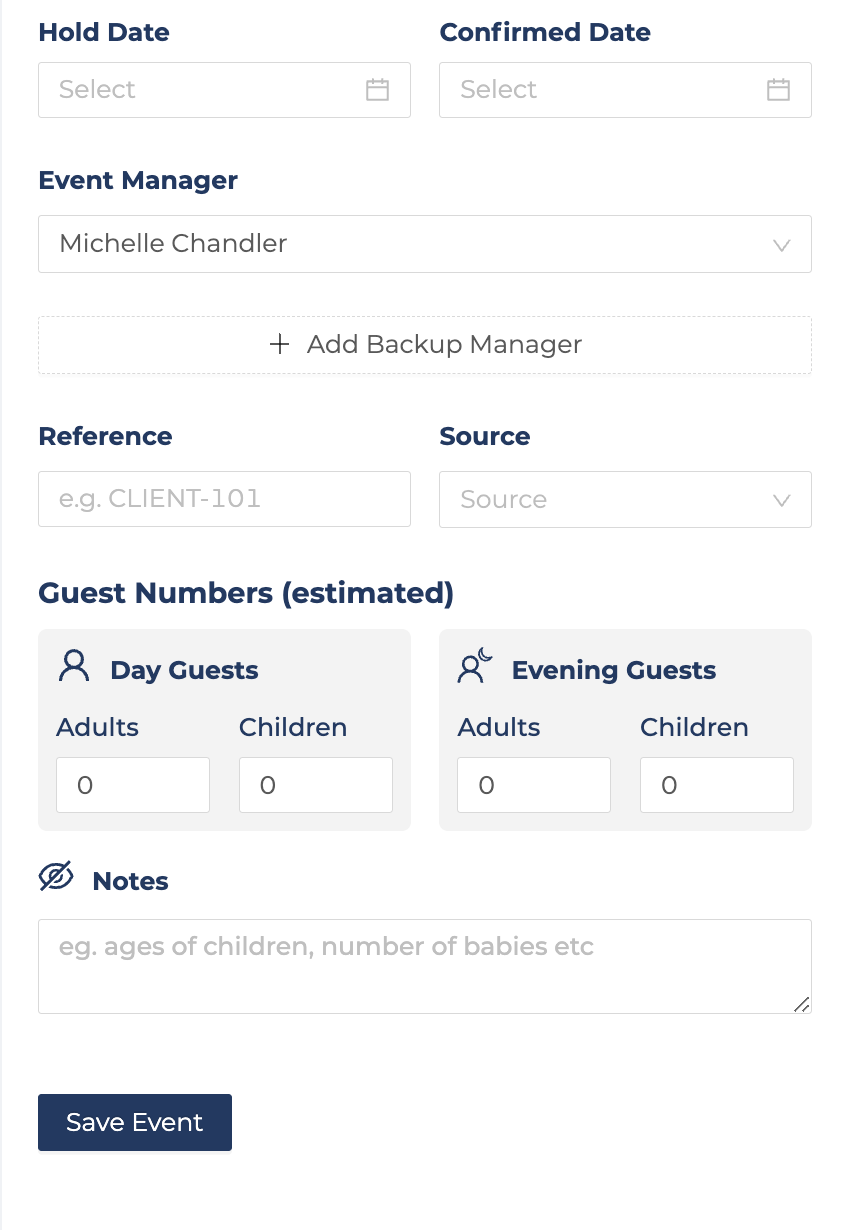Screen dimensions: 848x1230
Task: Focus the Hold Date select field
Action: pos(224,90)
